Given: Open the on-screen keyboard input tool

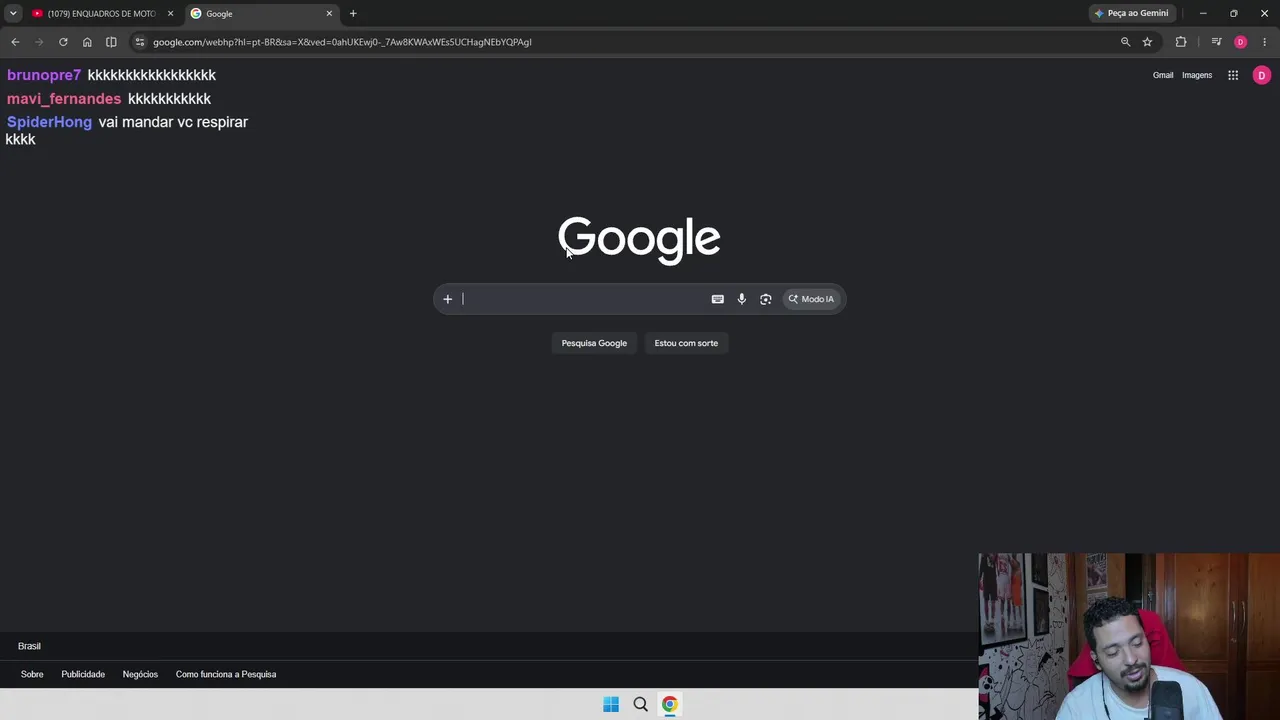Looking at the screenshot, I should click(x=717, y=299).
